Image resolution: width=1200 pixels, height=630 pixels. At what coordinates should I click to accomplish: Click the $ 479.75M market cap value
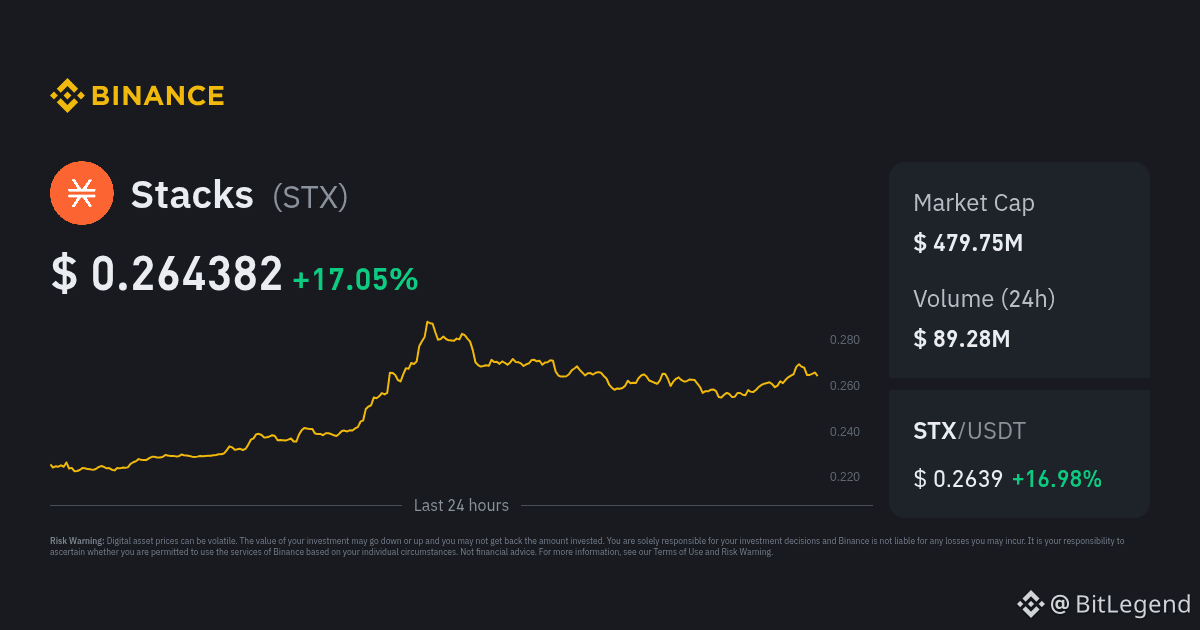click(x=968, y=242)
